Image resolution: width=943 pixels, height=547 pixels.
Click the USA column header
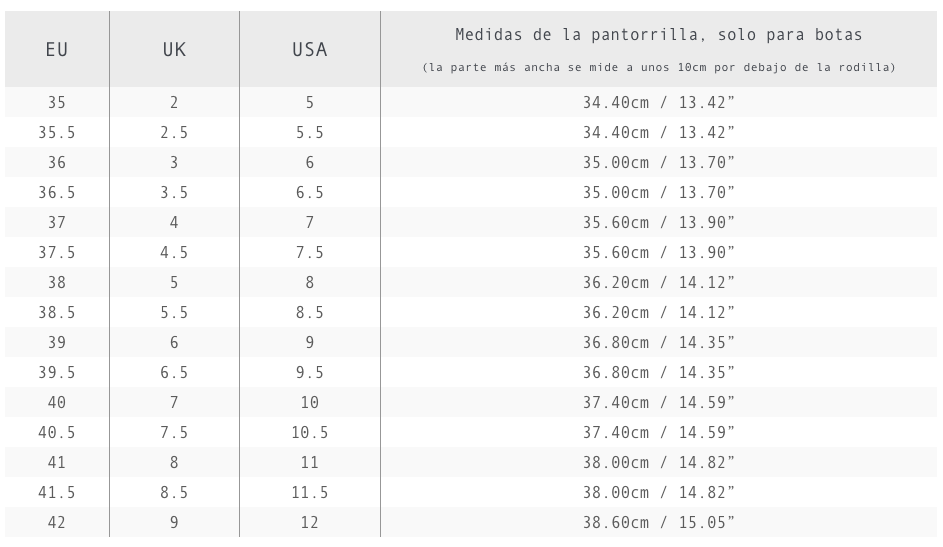click(x=310, y=49)
